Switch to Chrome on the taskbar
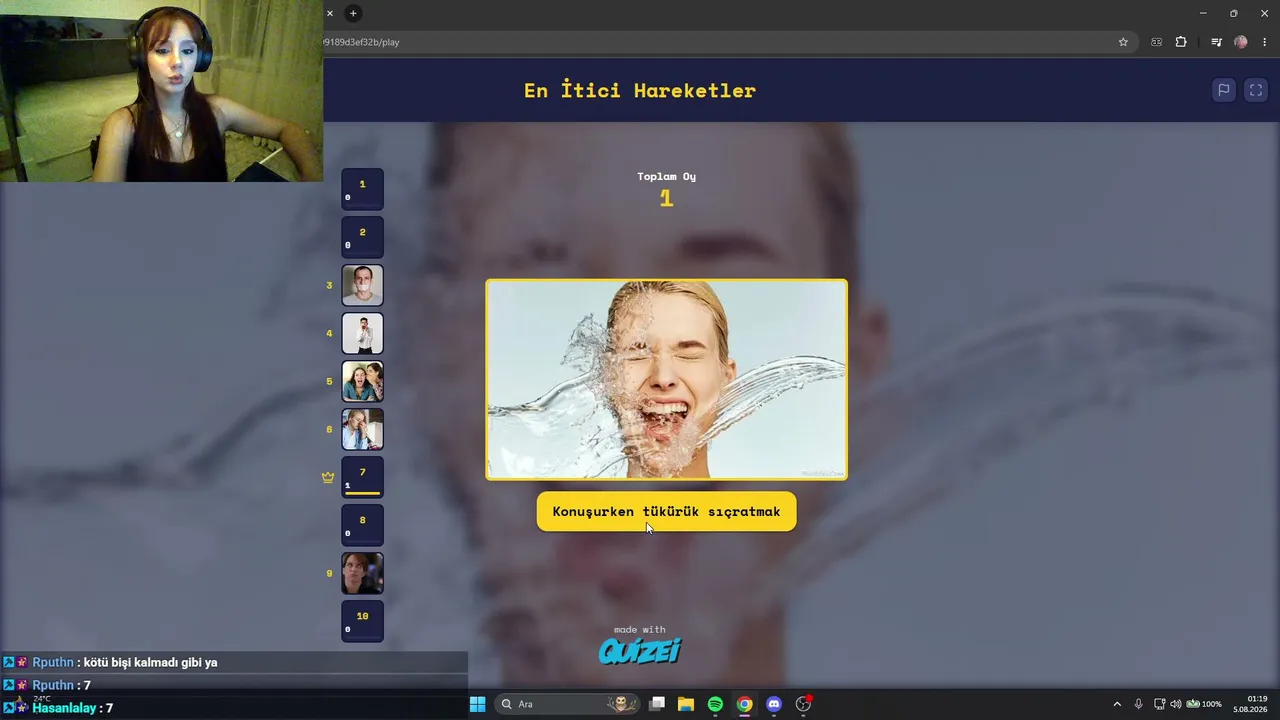 745,704
